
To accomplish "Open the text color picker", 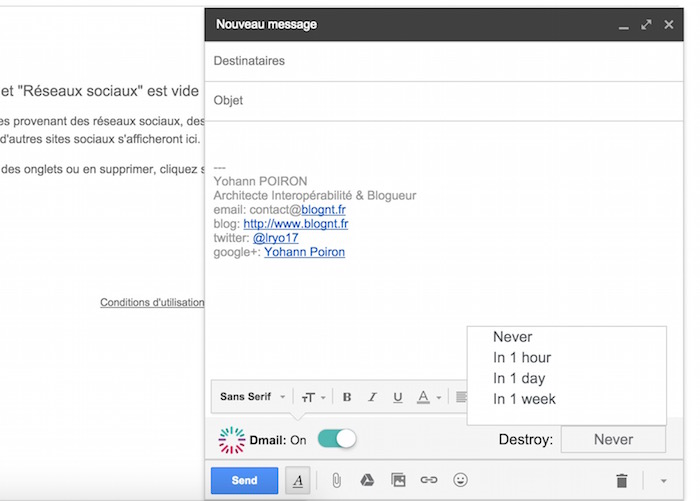I will coord(427,397).
